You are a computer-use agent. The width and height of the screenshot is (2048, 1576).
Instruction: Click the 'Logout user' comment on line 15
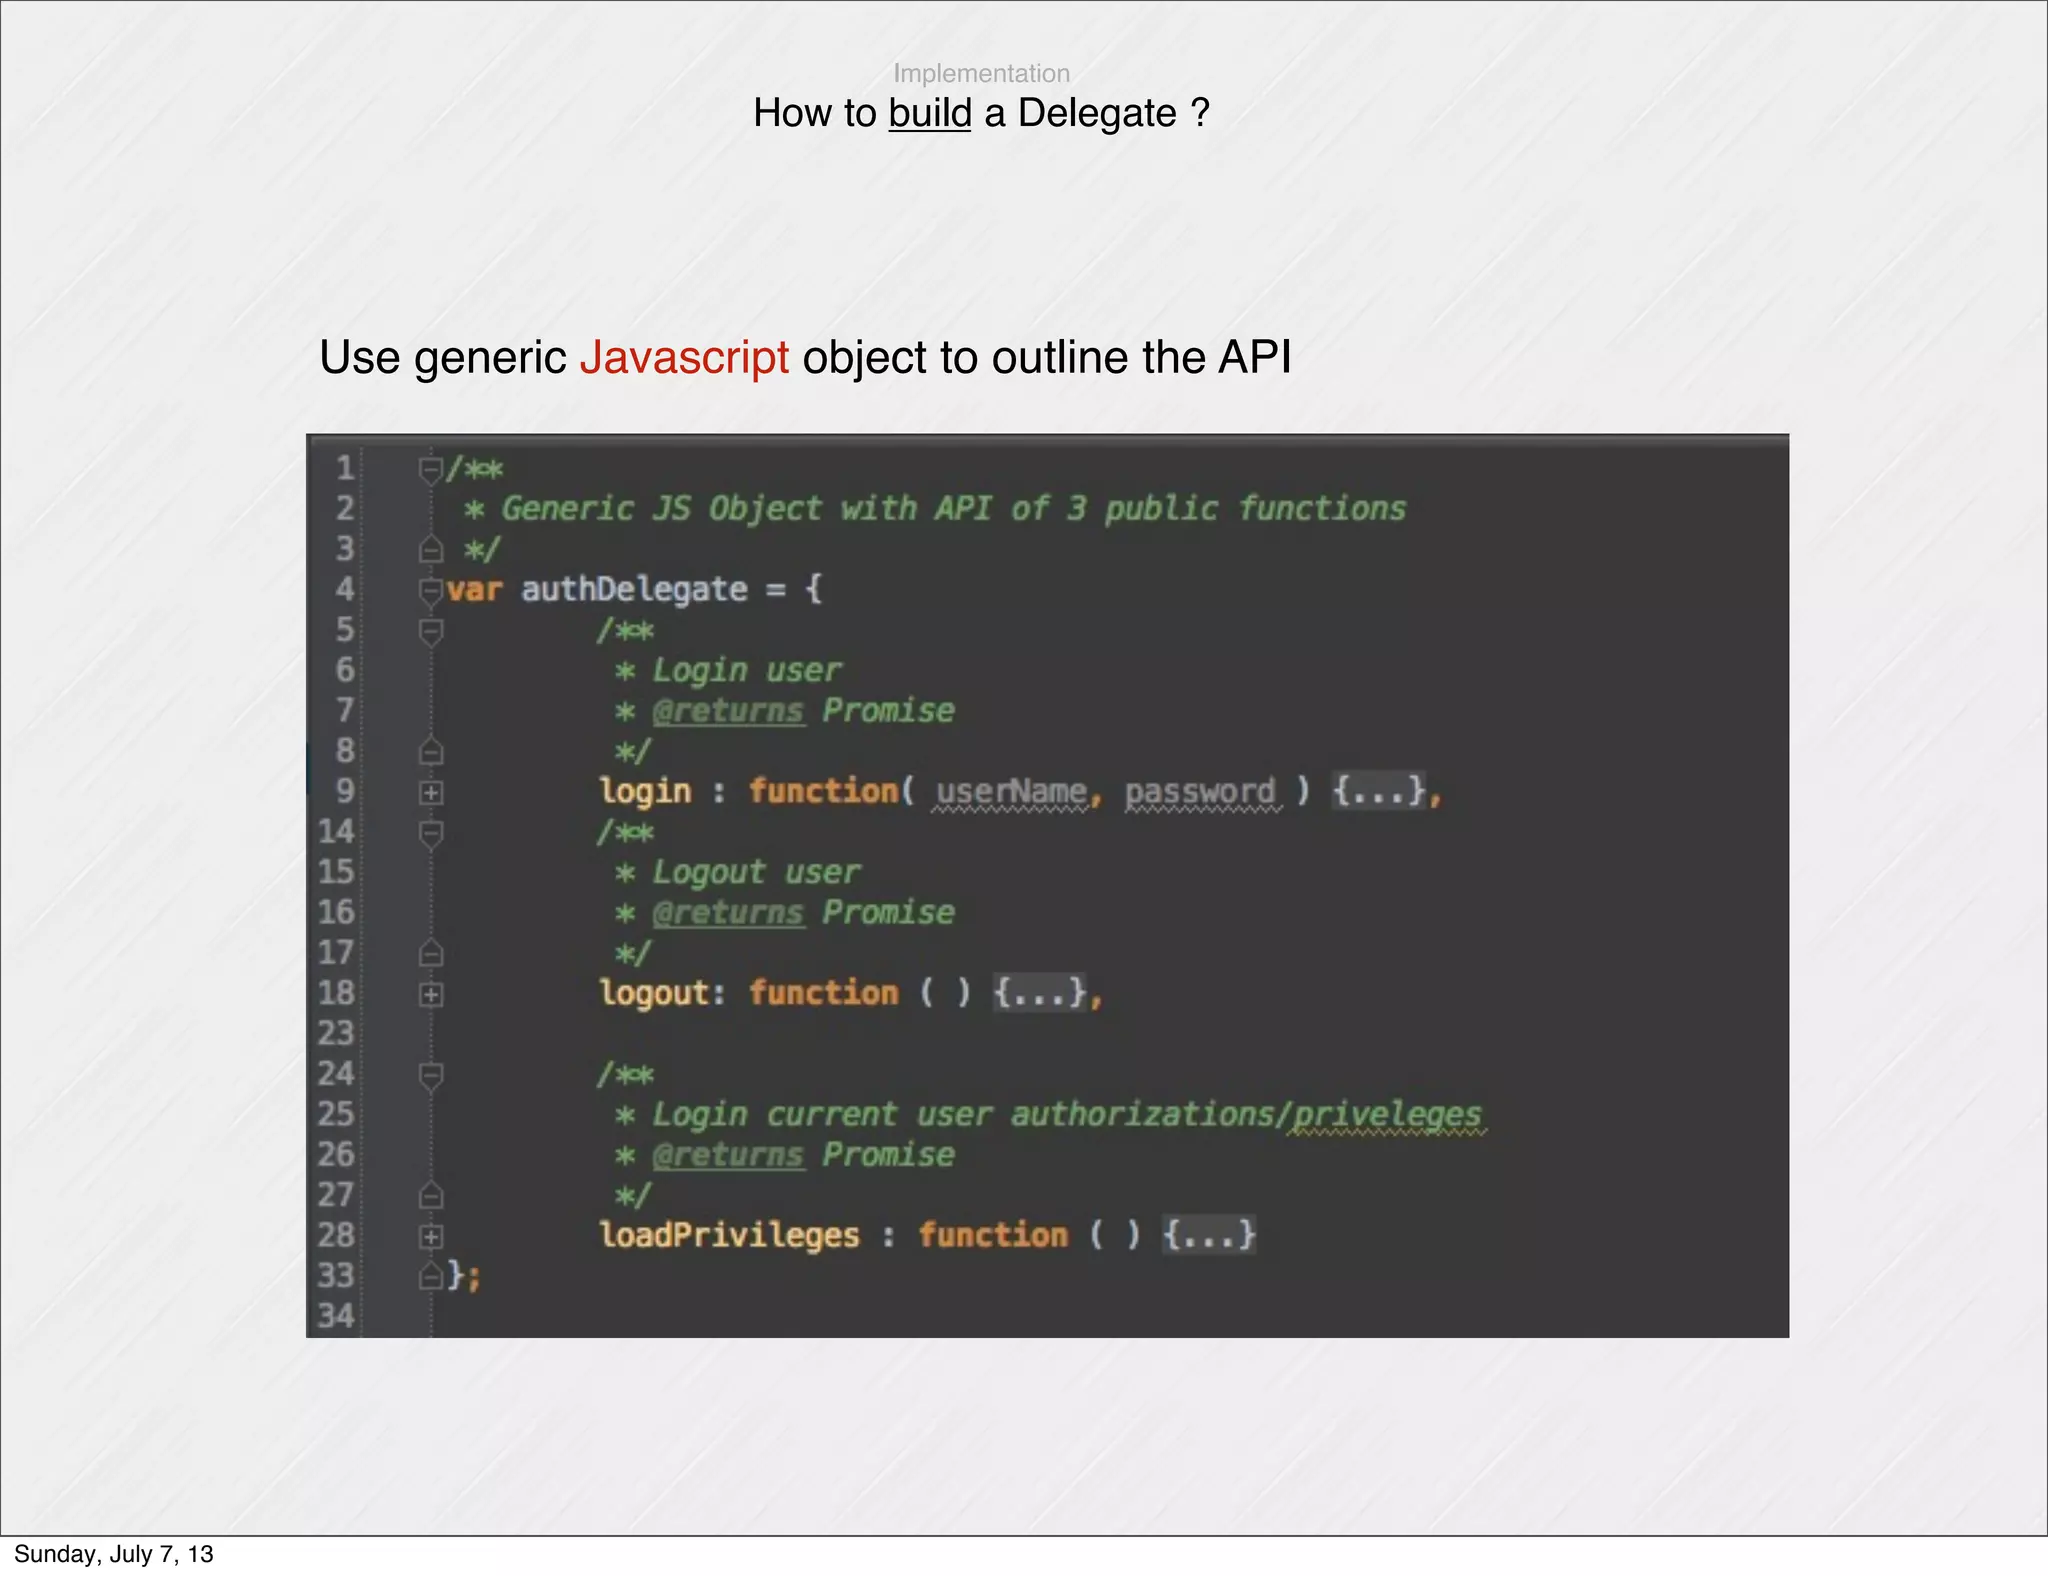756,873
